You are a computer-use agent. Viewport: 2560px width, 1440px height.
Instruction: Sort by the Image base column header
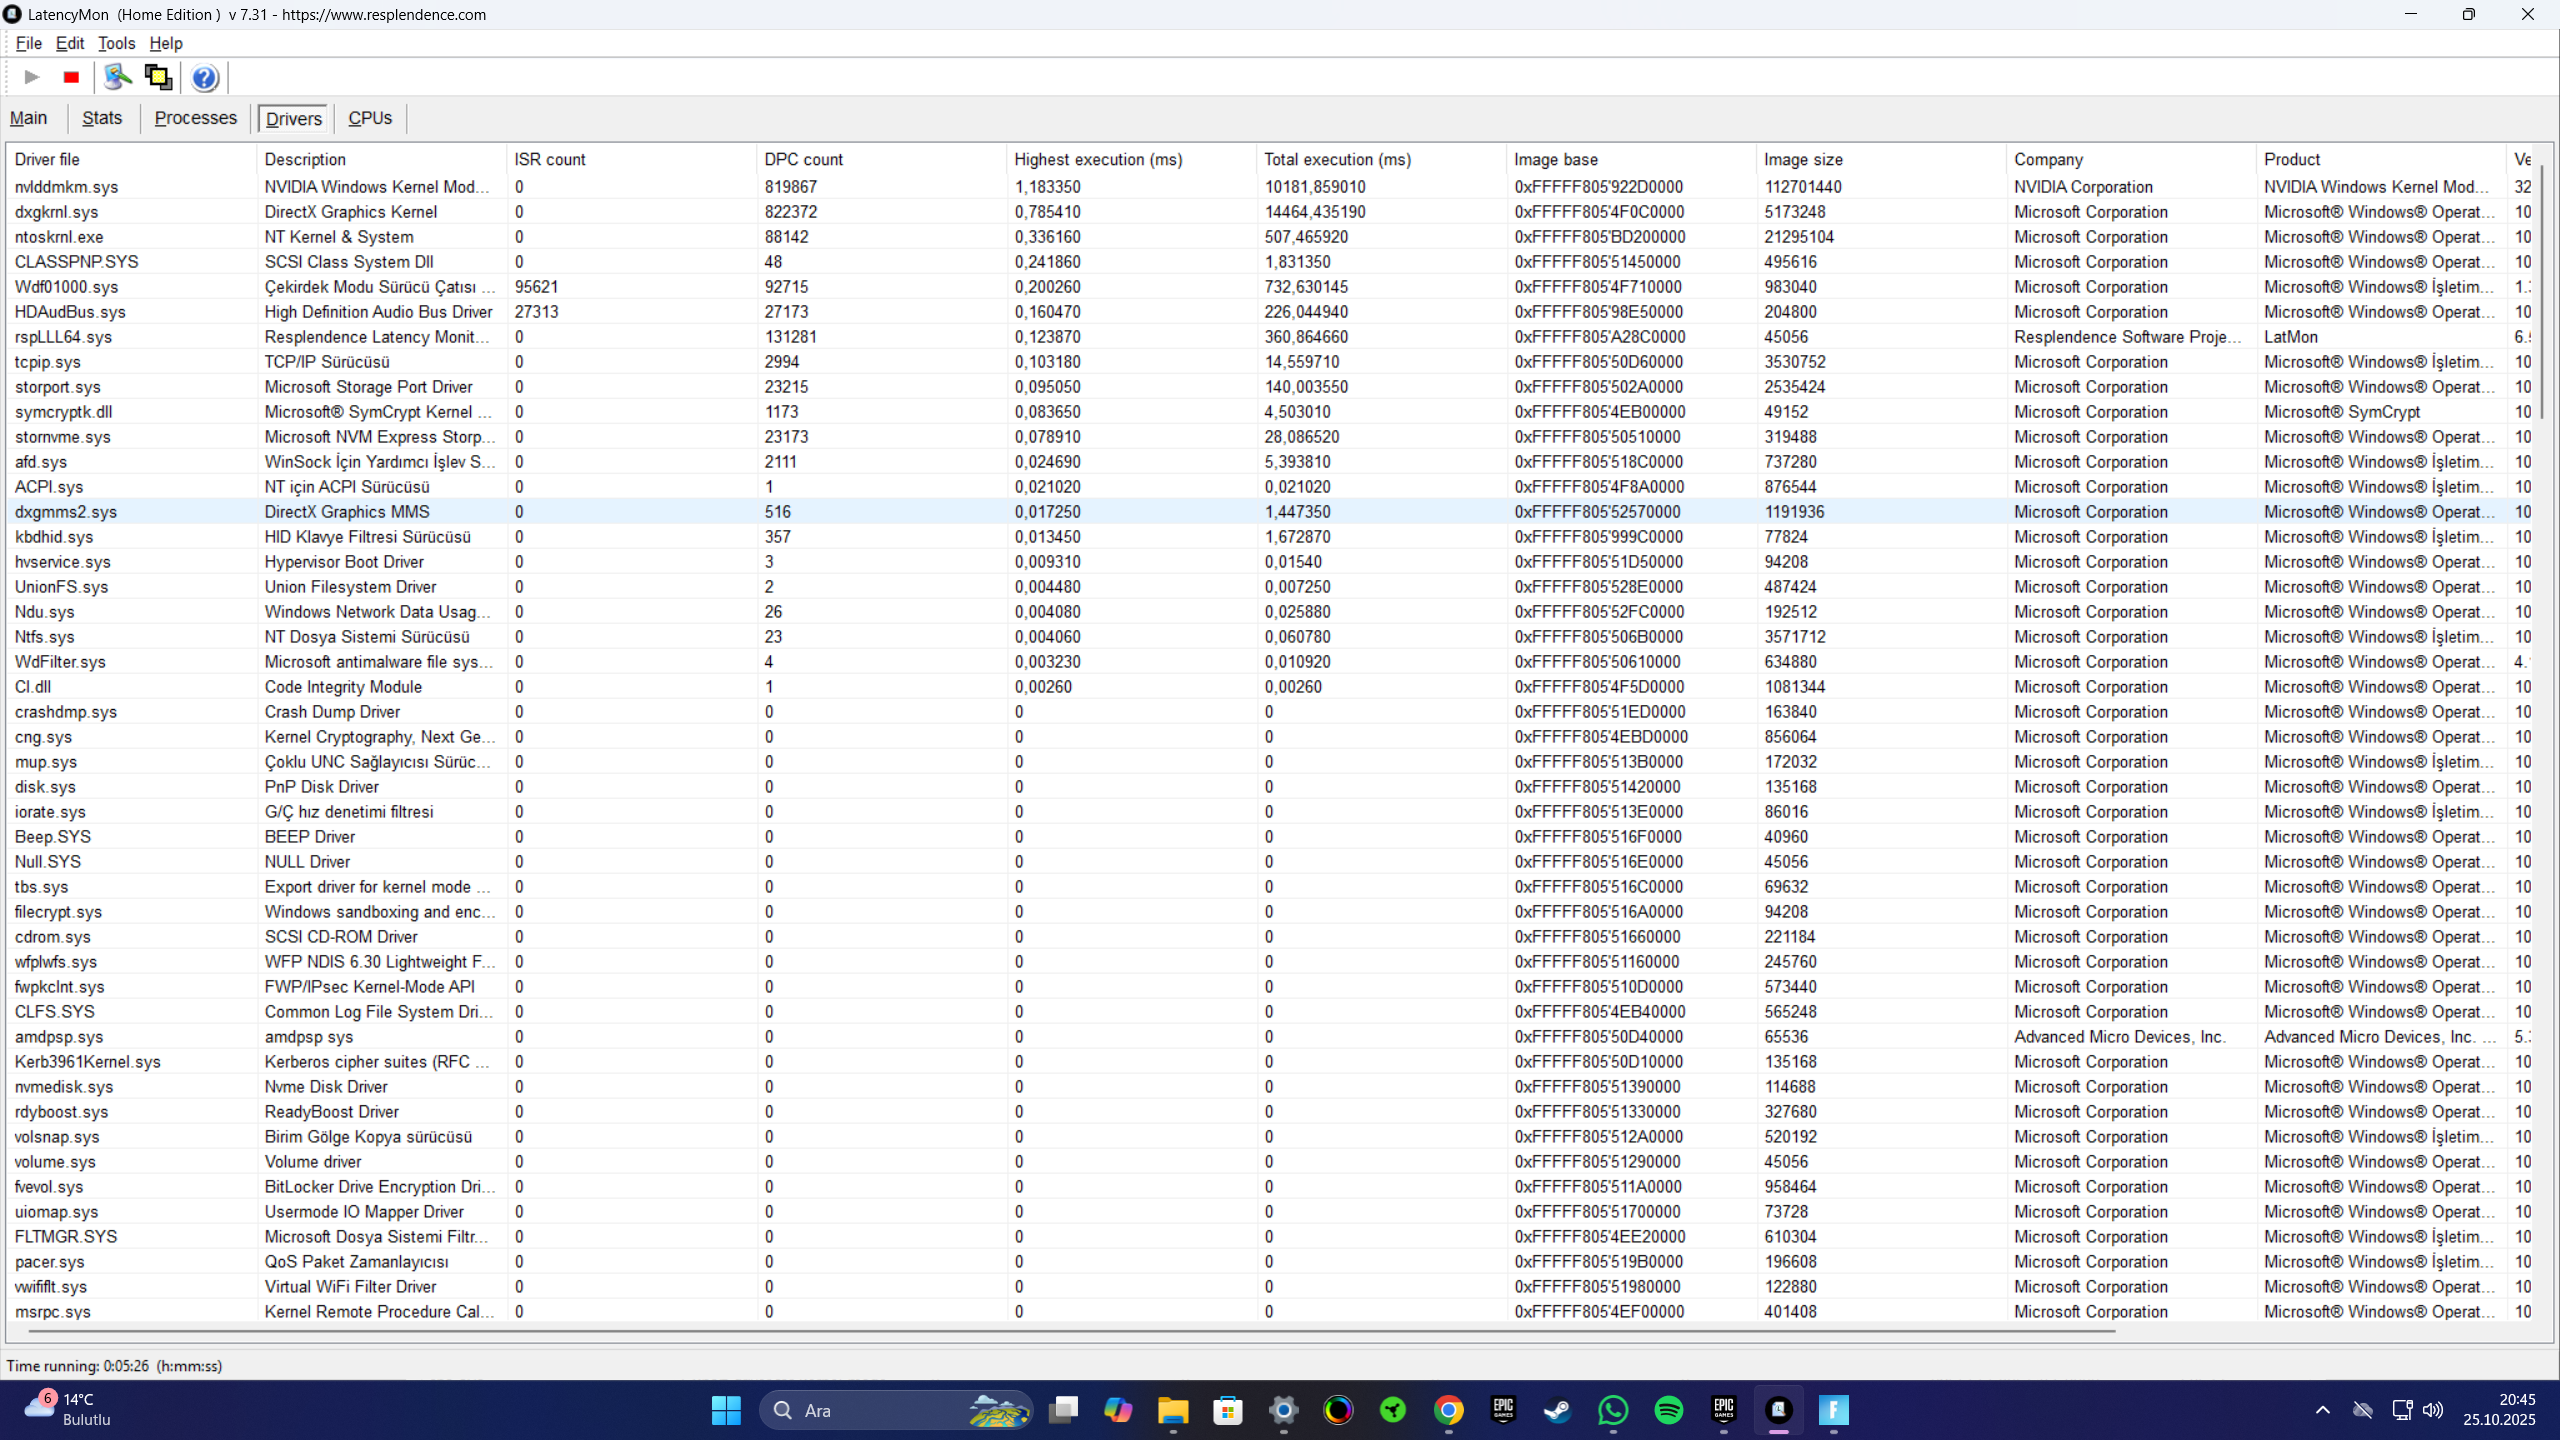[1631, 159]
